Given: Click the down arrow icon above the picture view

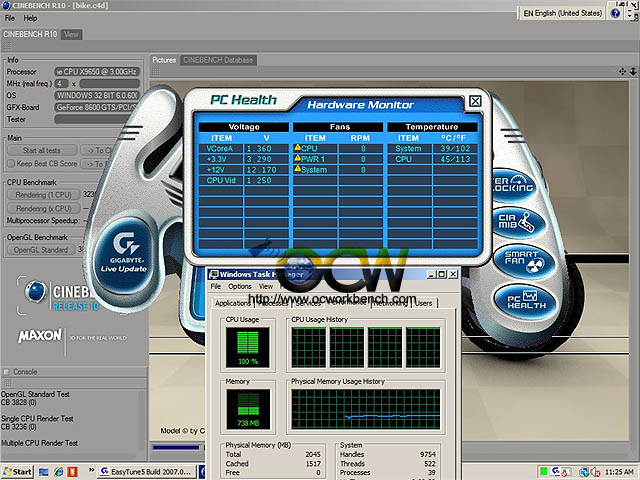Looking at the screenshot, I should point(633,71).
